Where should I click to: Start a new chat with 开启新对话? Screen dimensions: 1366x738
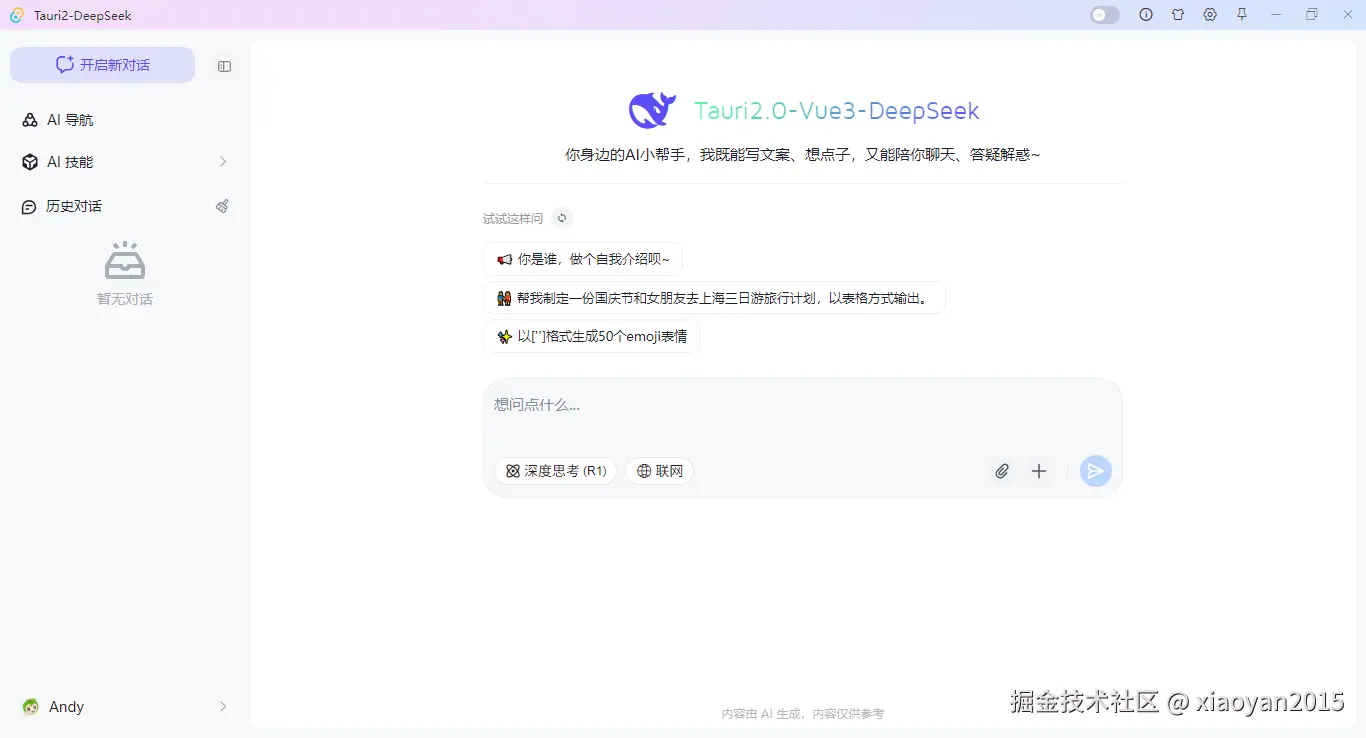point(102,64)
